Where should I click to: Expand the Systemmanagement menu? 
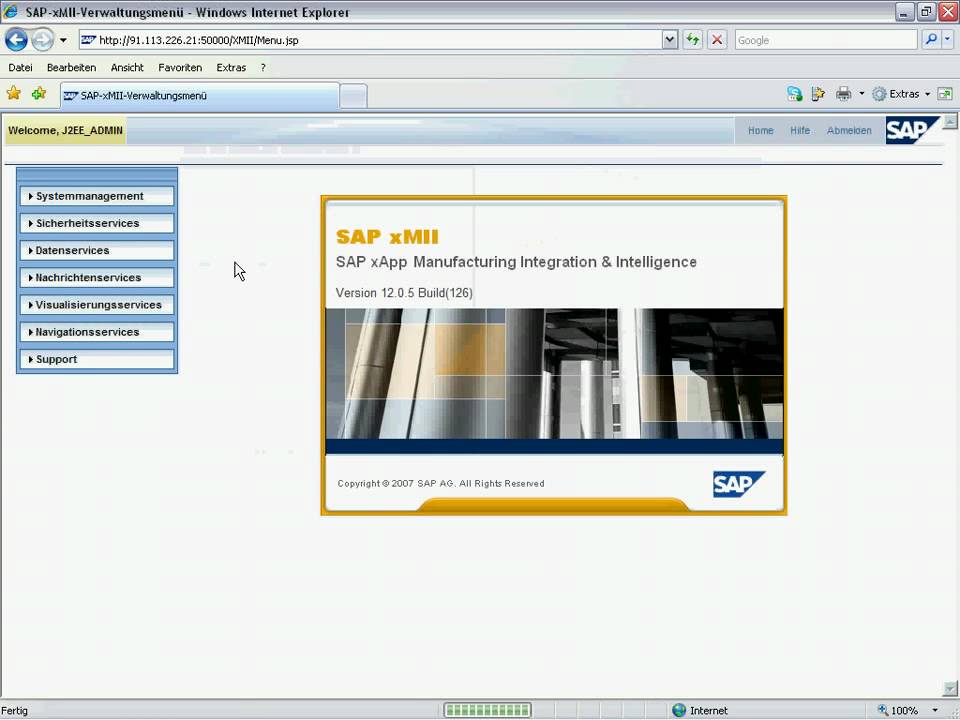(97, 196)
